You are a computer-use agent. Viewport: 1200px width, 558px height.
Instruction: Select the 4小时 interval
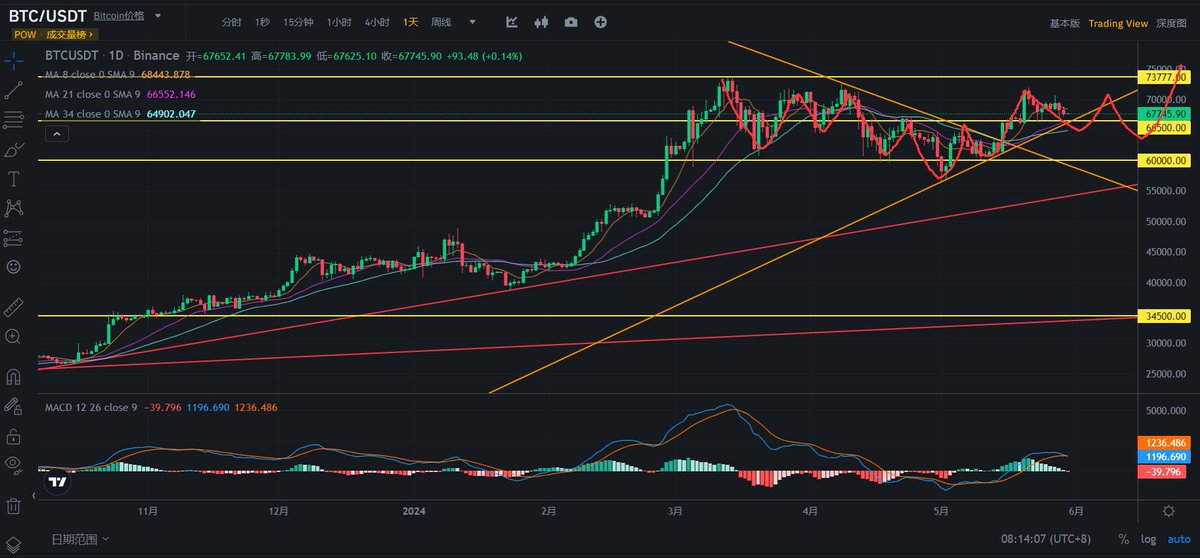point(377,22)
